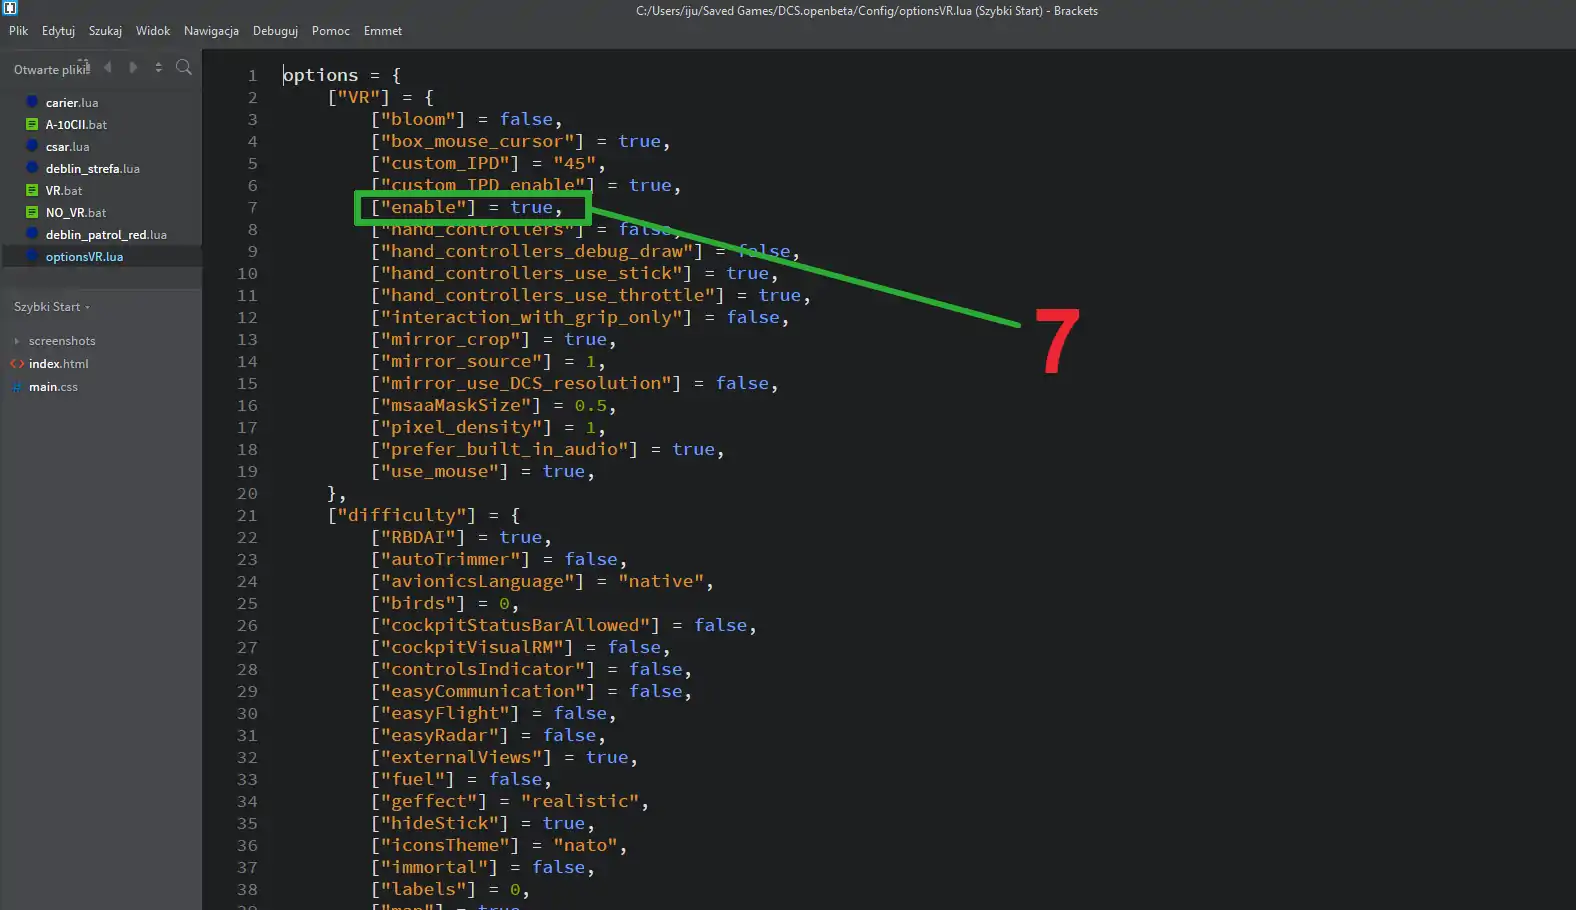Click the "mirror_use_DCS_resolution" key
Viewport: 1576px width, 910px height.
[x=526, y=383]
